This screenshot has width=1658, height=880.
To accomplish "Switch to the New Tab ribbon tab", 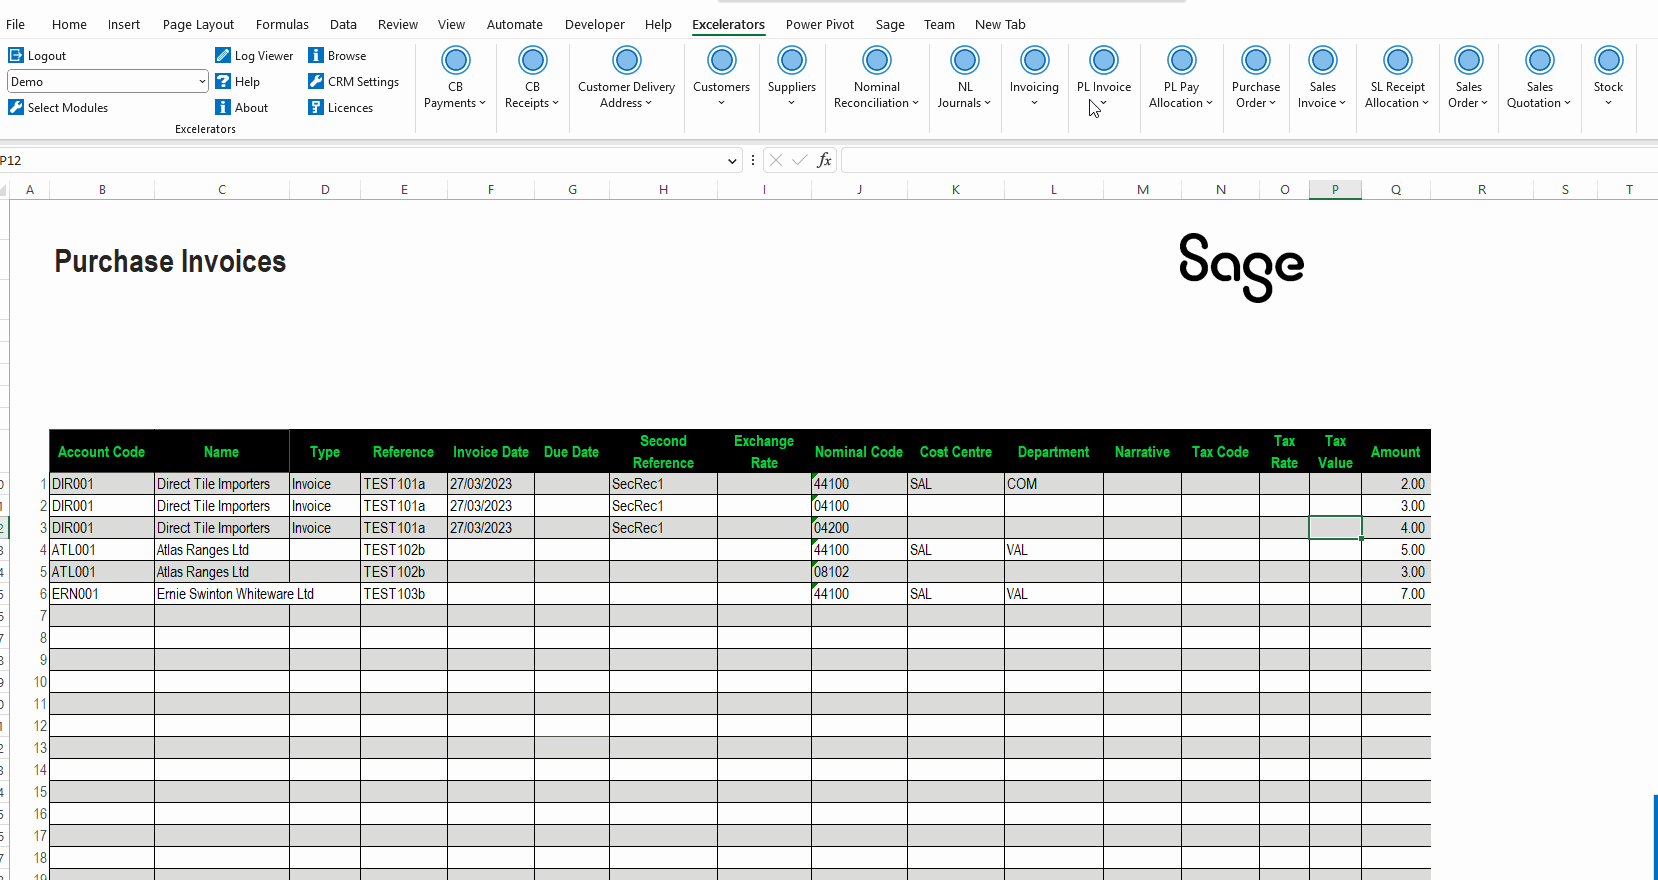I will [1000, 24].
